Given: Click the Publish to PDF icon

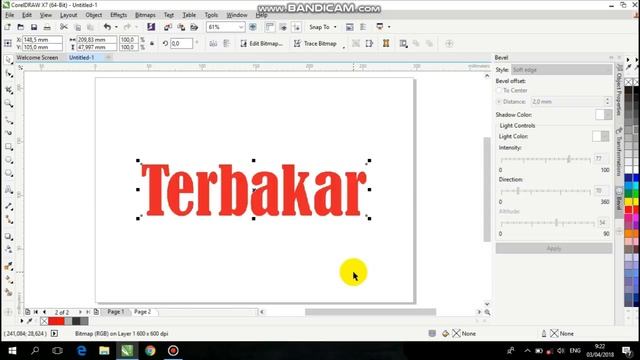Looking at the screenshot, I should [x=194, y=27].
